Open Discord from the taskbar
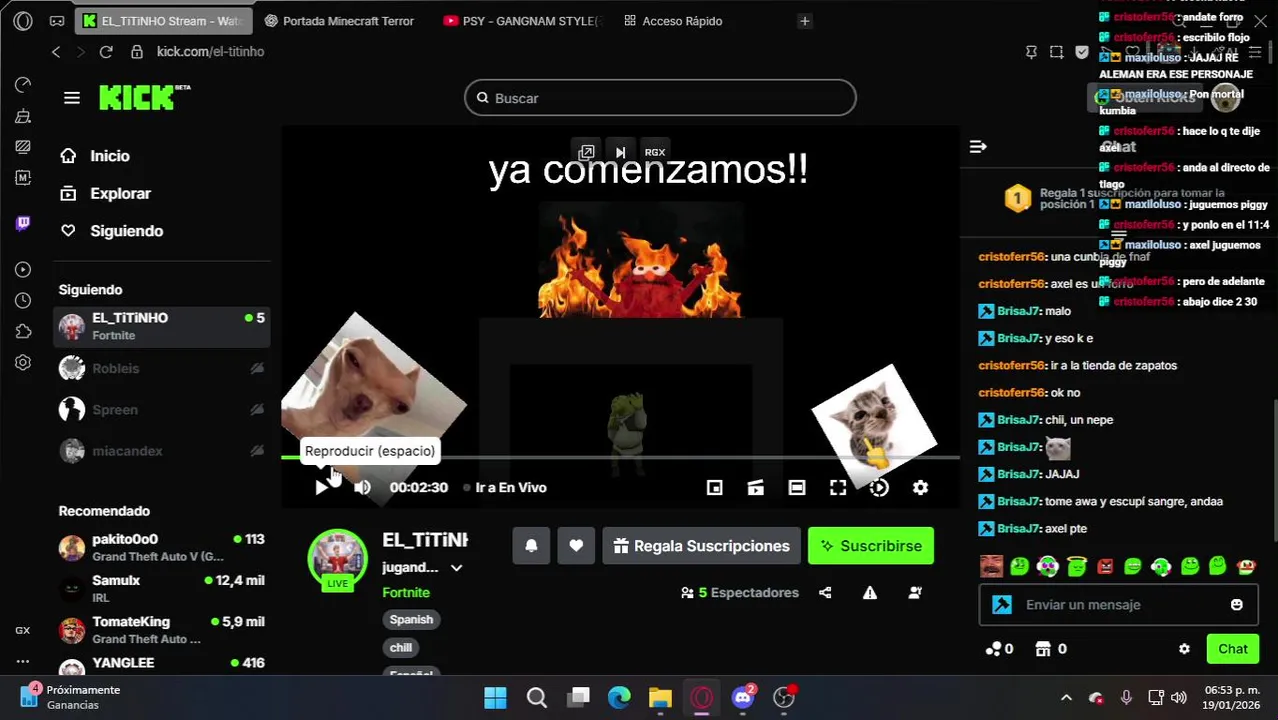 tap(743, 697)
